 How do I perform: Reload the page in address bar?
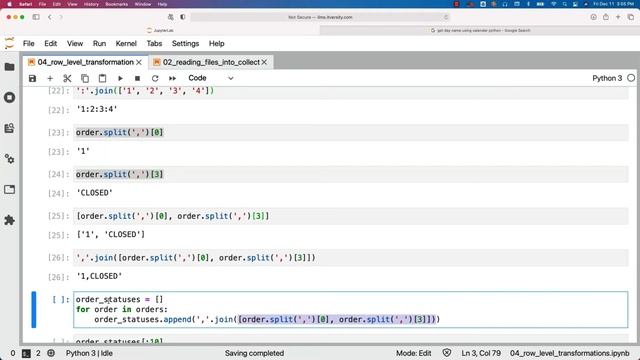click(x=446, y=17)
